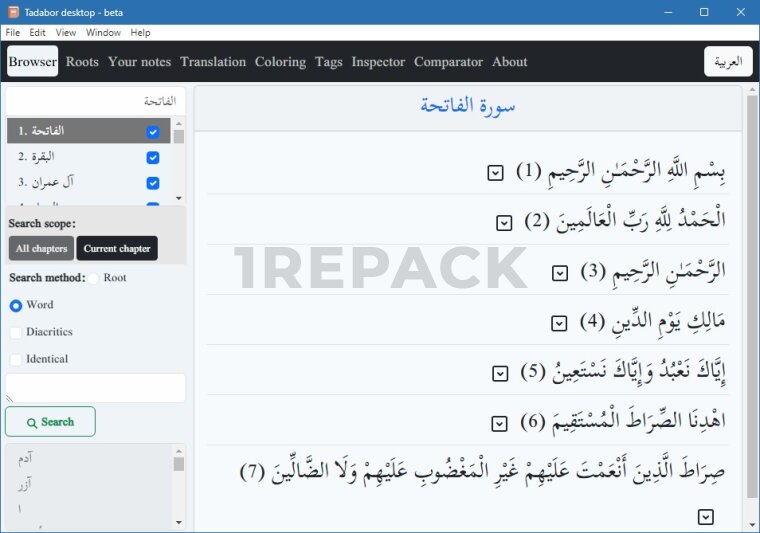The width and height of the screenshot is (760, 533).
Task: Click the Tadabor app icon in title bar
Action: coord(12,12)
